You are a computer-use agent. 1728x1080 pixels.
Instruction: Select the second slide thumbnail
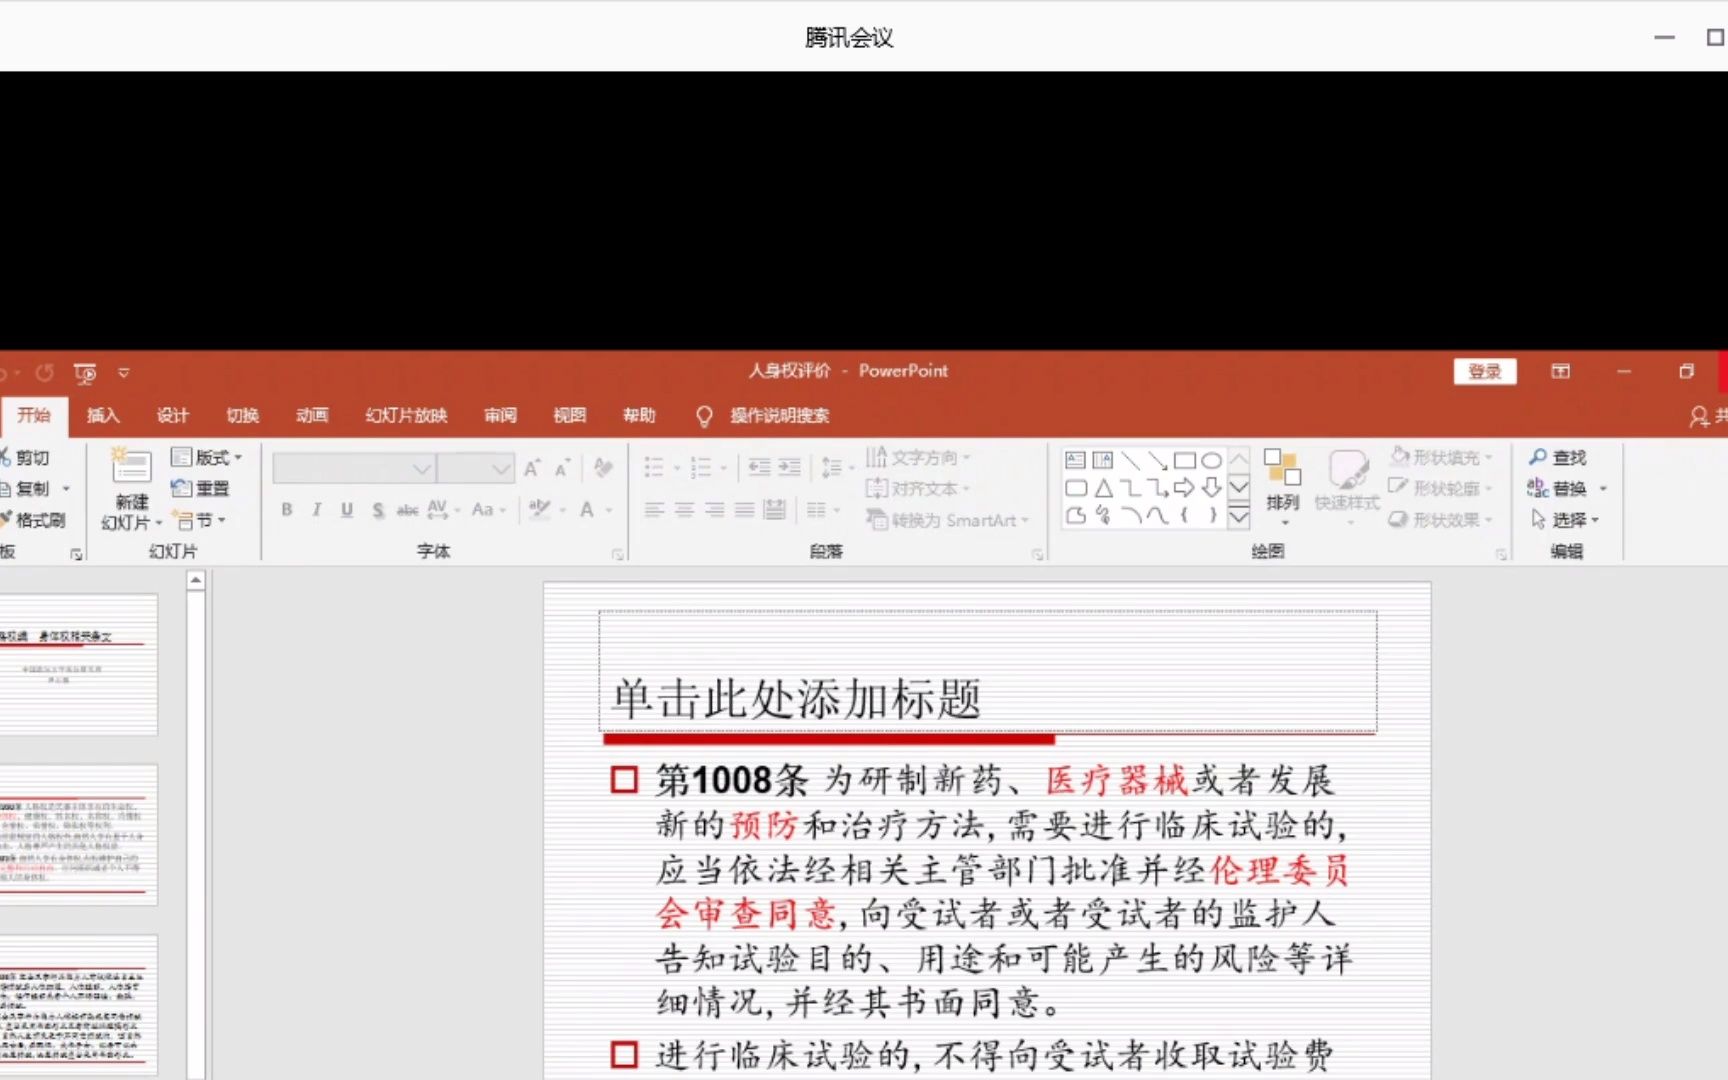(80, 835)
